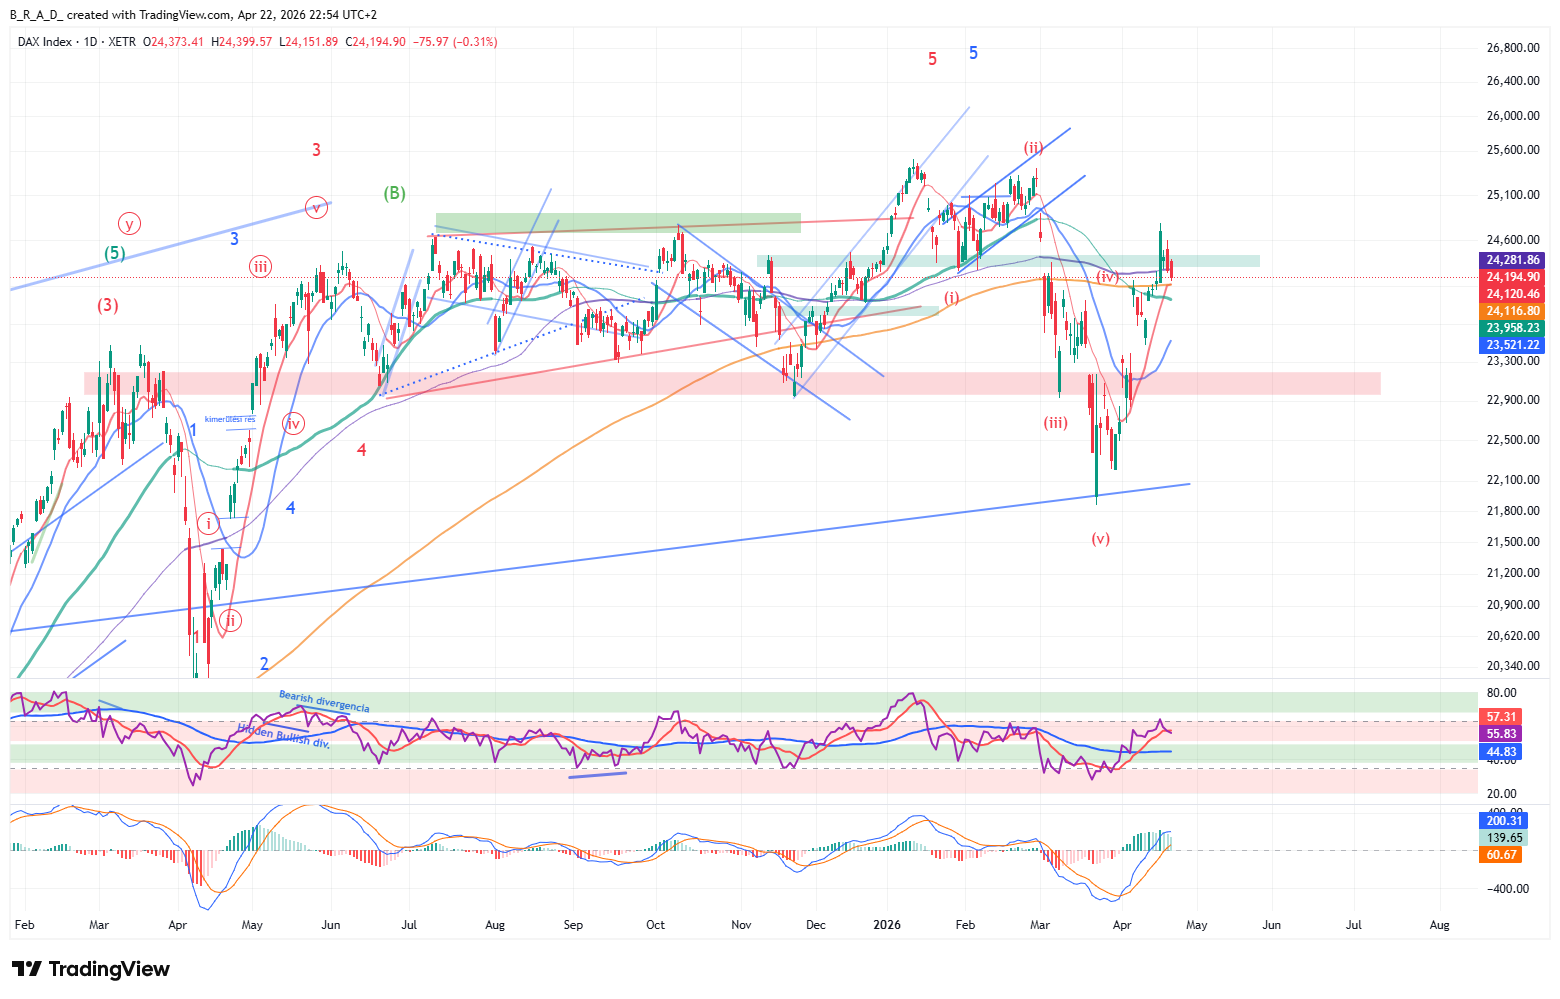Select the circled 'v' wave marker
The height and width of the screenshot is (999, 1560).
316,208
